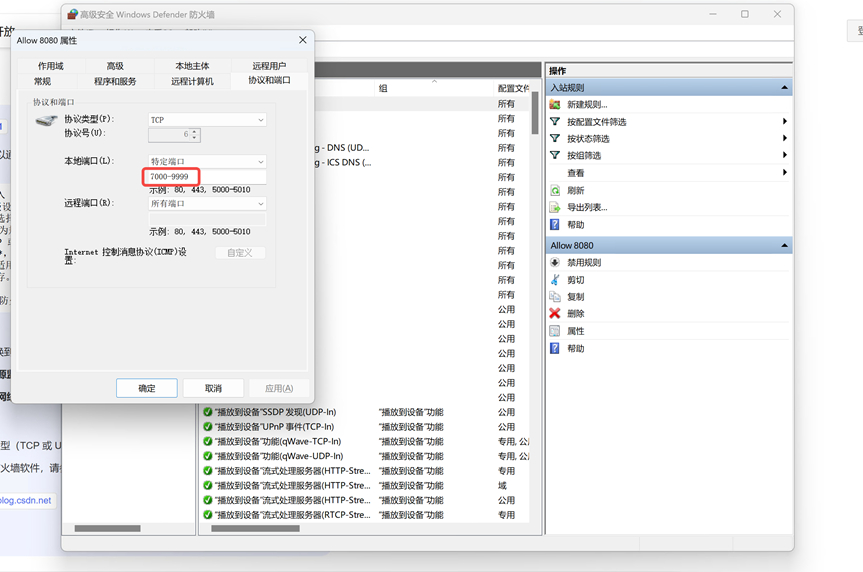Click the filter by profile funnel icon
This screenshot has height=572, width=863.
coord(555,122)
